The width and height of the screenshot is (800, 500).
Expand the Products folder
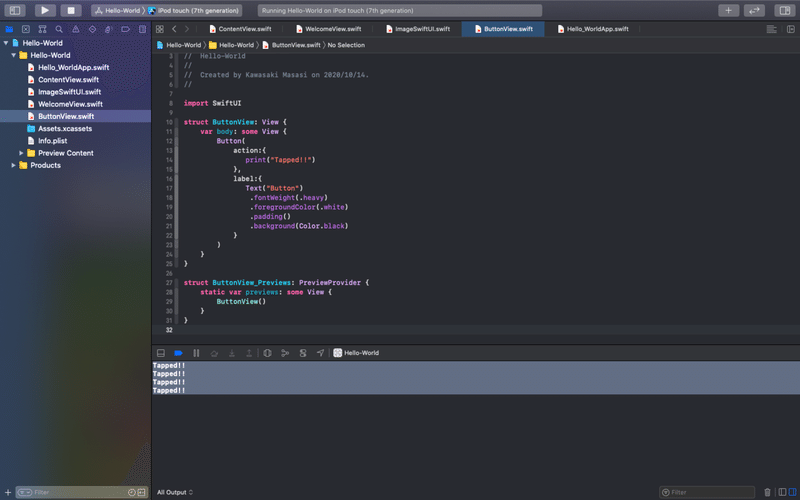[x=13, y=165]
